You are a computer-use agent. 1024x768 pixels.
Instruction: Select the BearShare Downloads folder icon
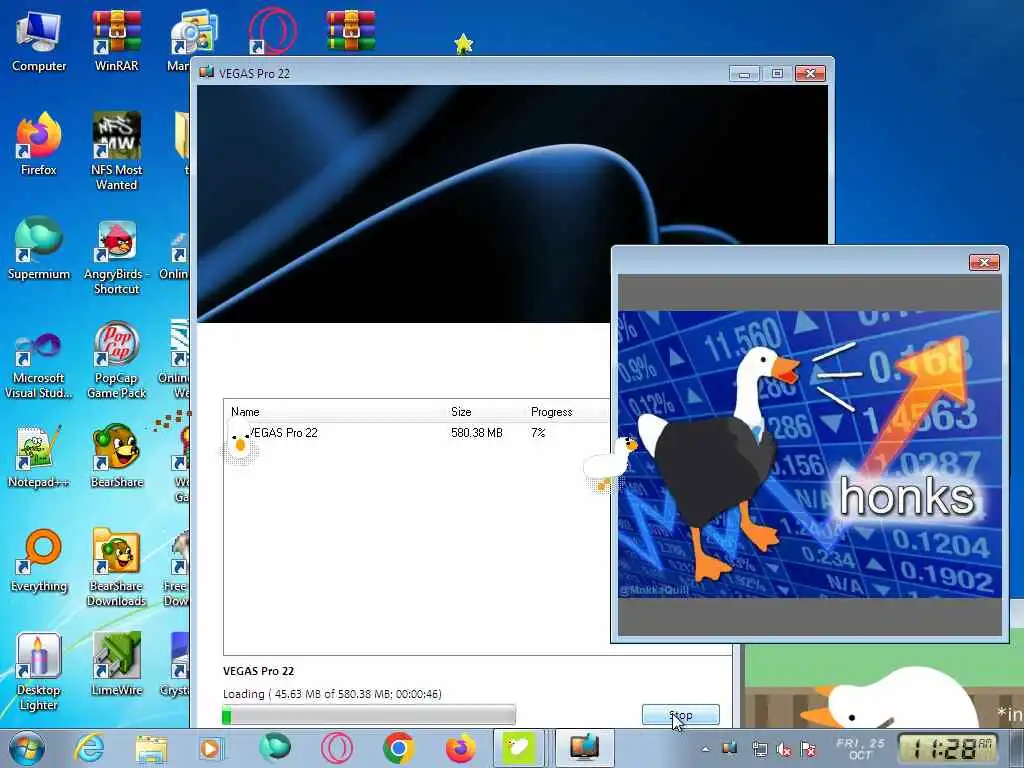point(116,567)
